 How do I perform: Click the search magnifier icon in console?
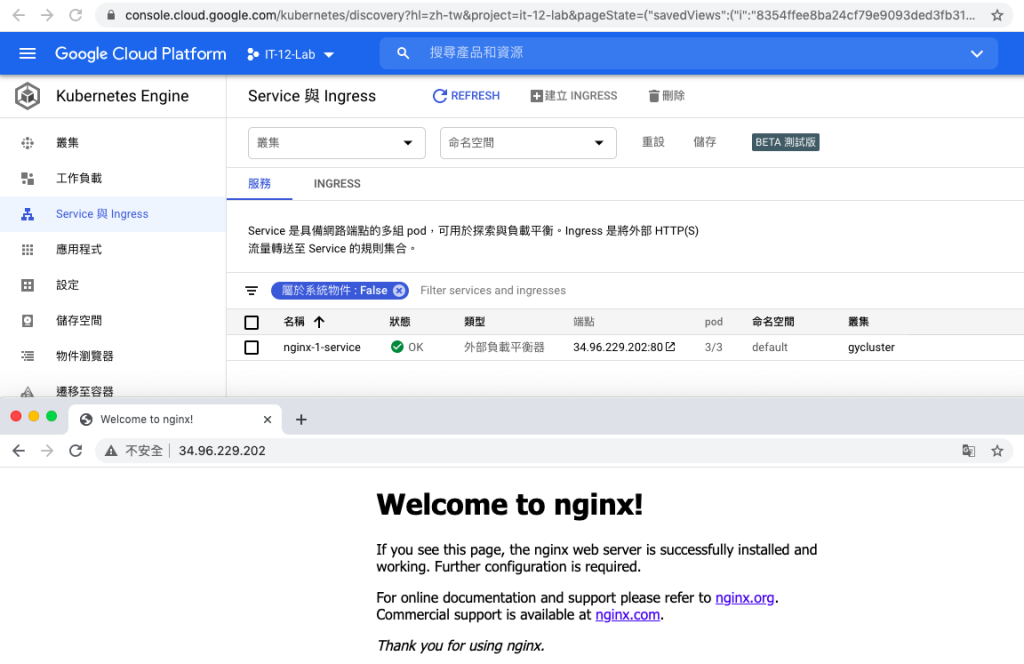click(x=403, y=54)
